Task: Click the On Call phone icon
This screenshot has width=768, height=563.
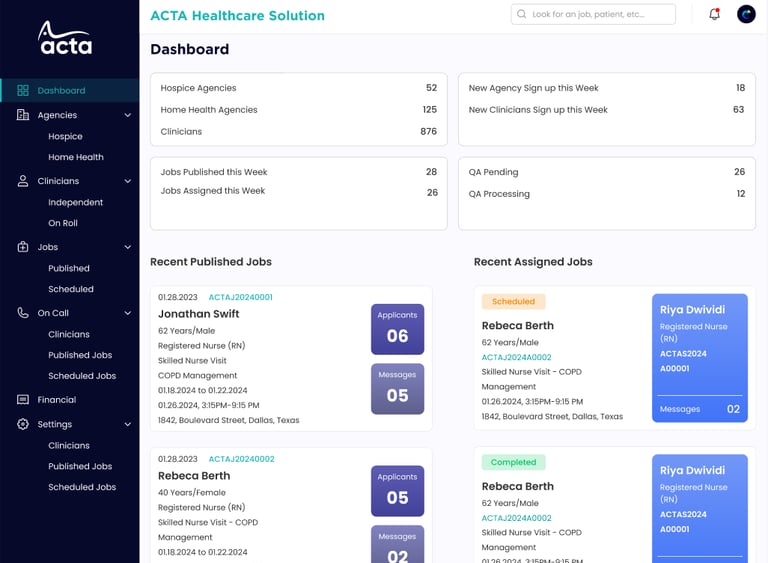Action: [23, 313]
